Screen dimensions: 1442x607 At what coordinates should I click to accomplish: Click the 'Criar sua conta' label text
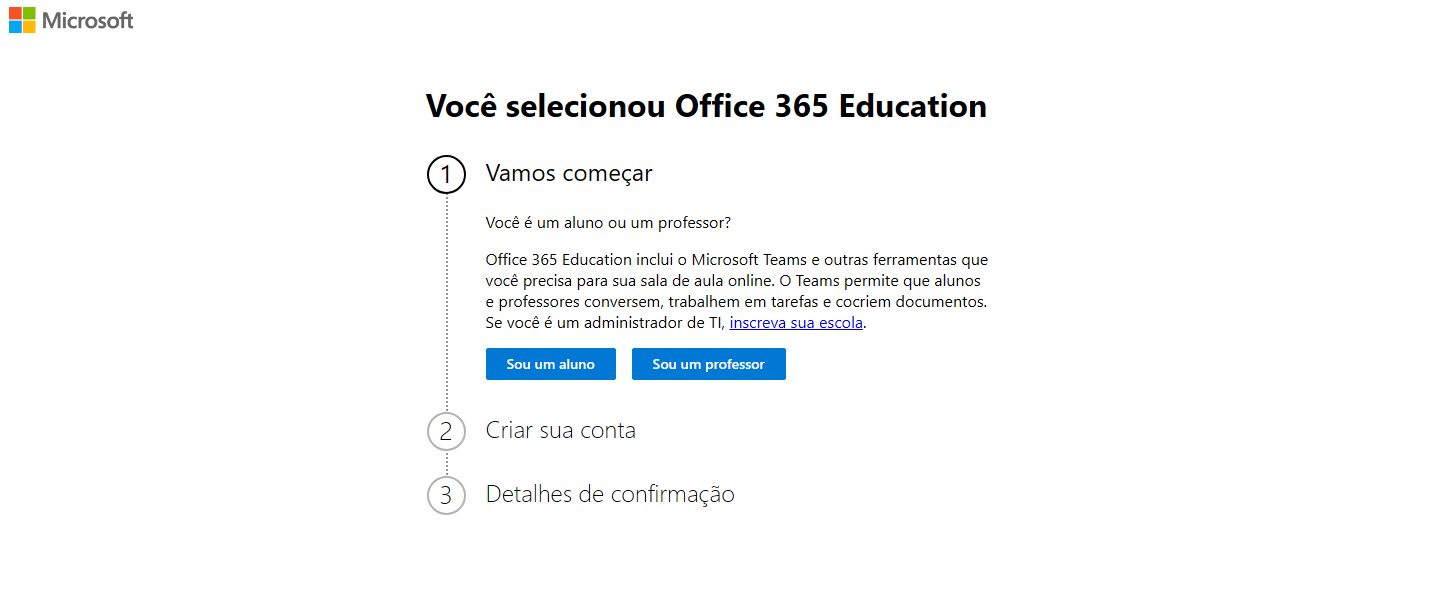pos(561,430)
